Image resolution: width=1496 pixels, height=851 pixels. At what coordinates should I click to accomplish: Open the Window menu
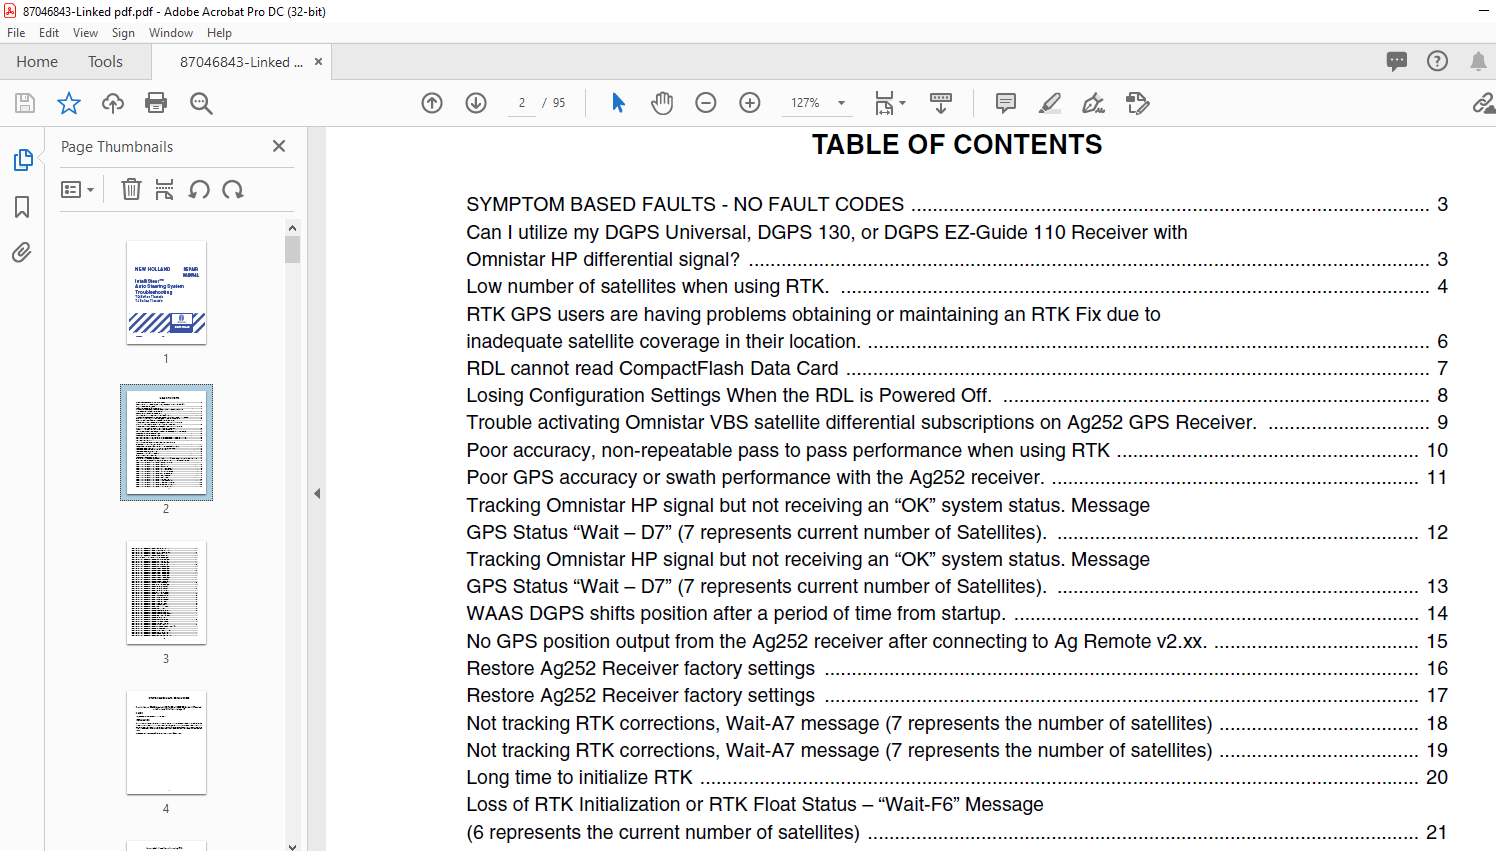coord(171,33)
